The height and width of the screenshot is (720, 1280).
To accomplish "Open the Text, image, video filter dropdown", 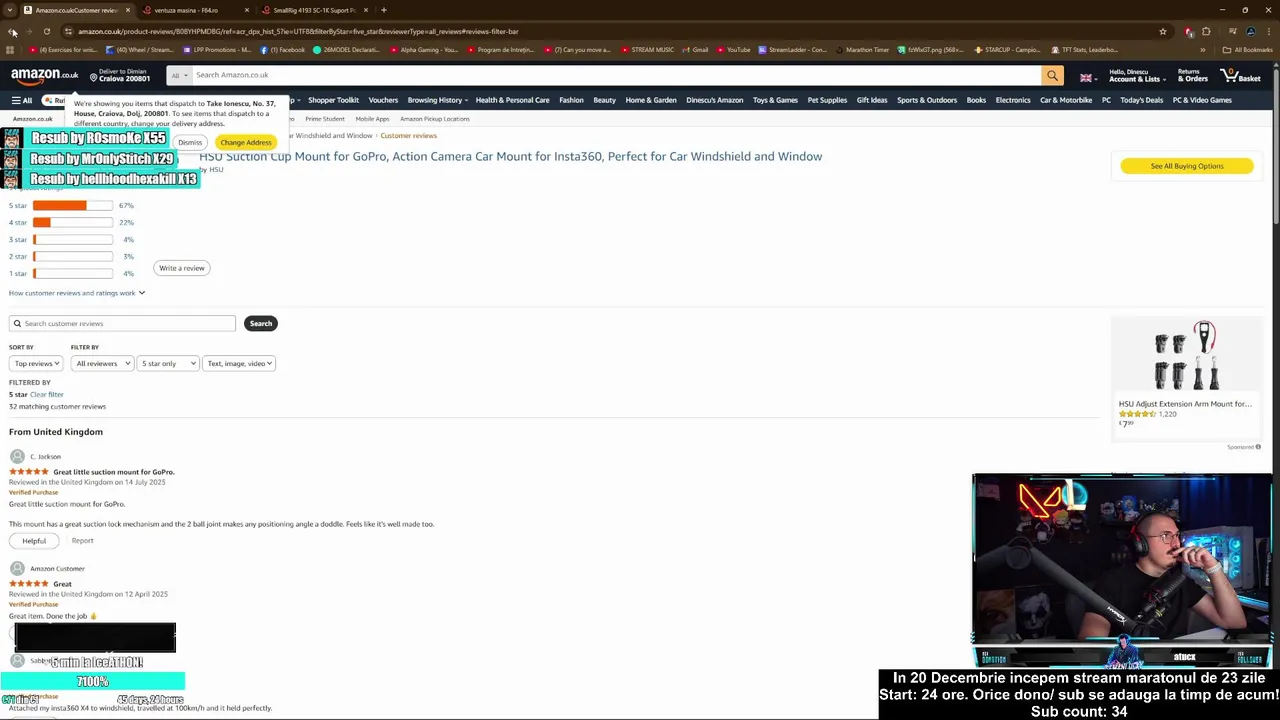I will (x=239, y=363).
